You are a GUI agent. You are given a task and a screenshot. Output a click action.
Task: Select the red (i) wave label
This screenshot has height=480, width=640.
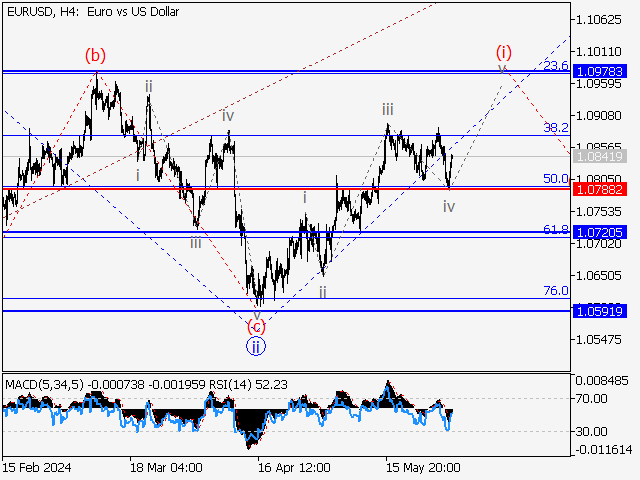(504, 53)
